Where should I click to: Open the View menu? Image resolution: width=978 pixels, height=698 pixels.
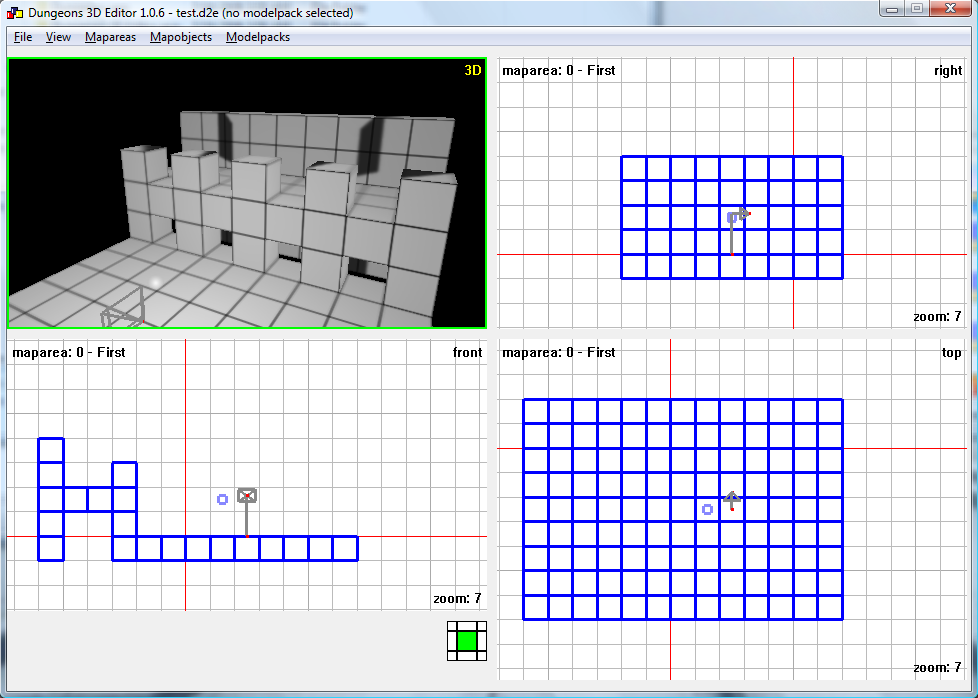[x=58, y=37]
